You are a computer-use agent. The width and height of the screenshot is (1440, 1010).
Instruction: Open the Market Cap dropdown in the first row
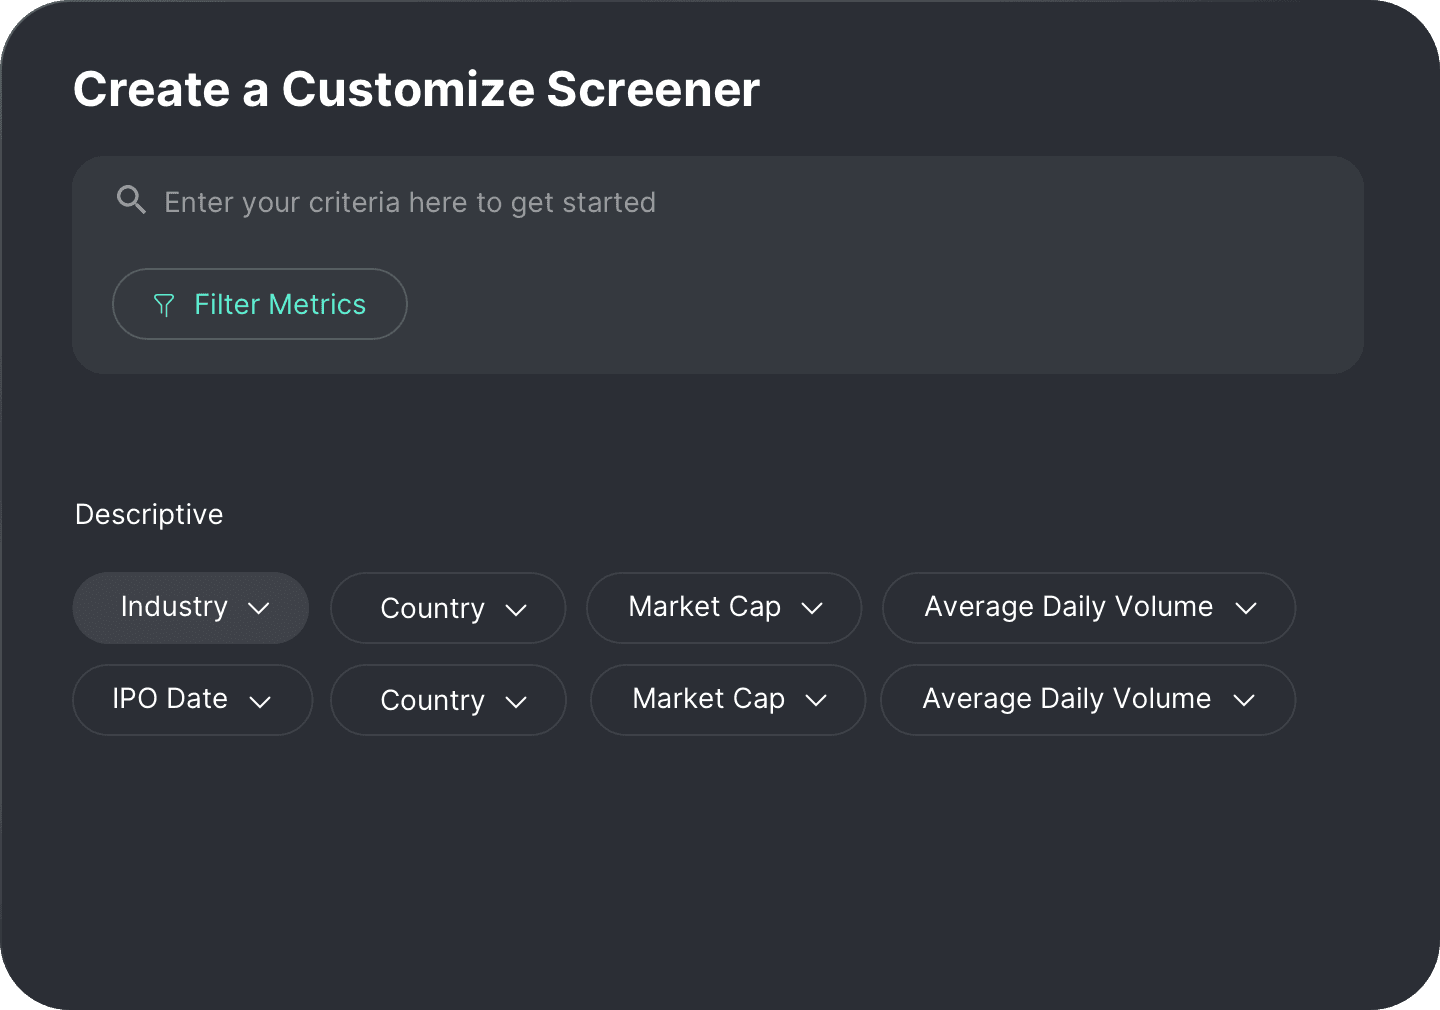(x=723, y=607)
